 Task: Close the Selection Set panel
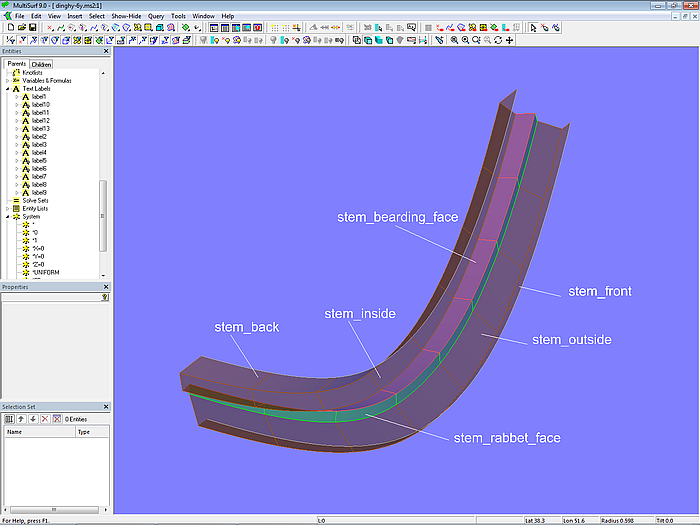[106, 407]
